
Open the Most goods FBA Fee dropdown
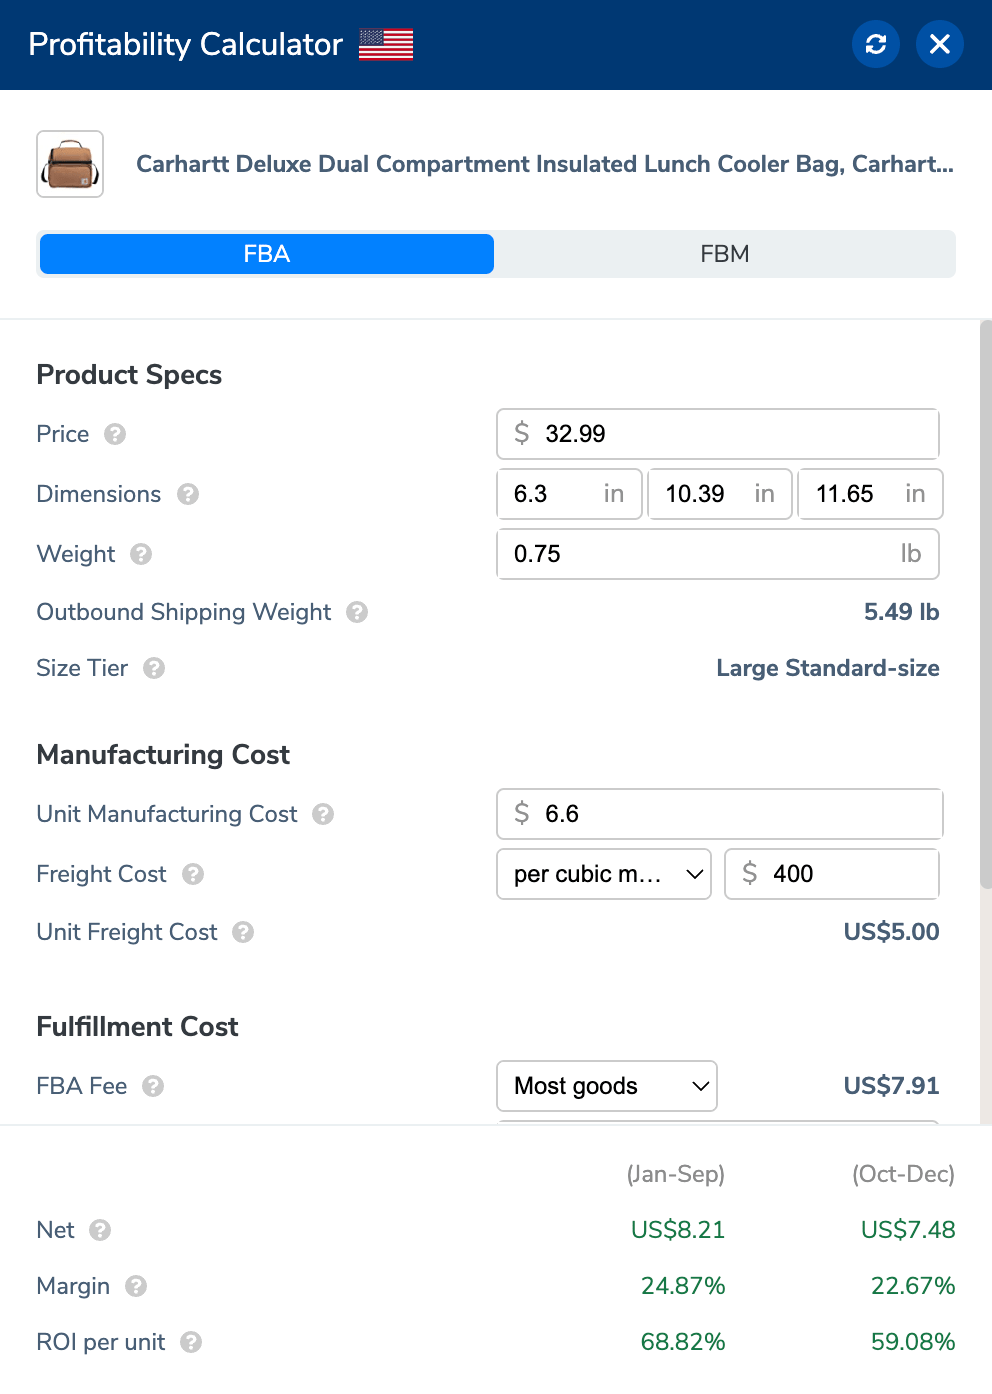[x=607, y=1086]
